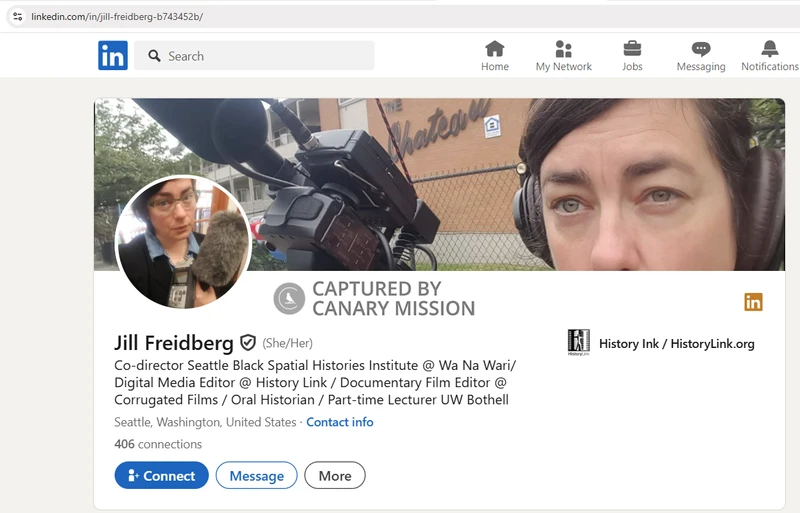Open the Messaging chat icon
The image size is (800, 513).
[701, 49]
